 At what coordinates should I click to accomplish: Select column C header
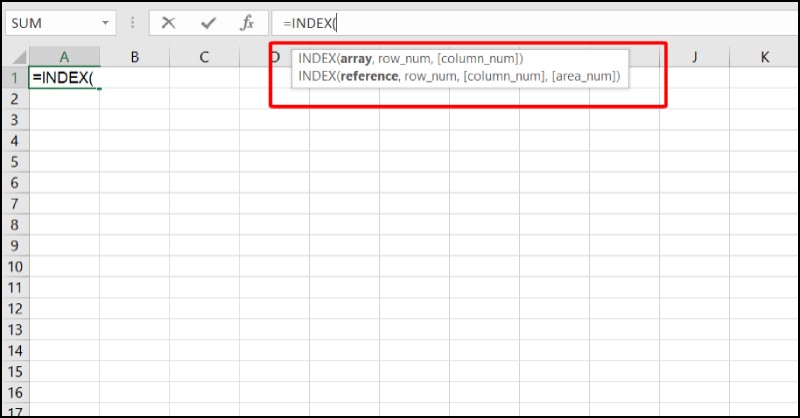(204, 58)
